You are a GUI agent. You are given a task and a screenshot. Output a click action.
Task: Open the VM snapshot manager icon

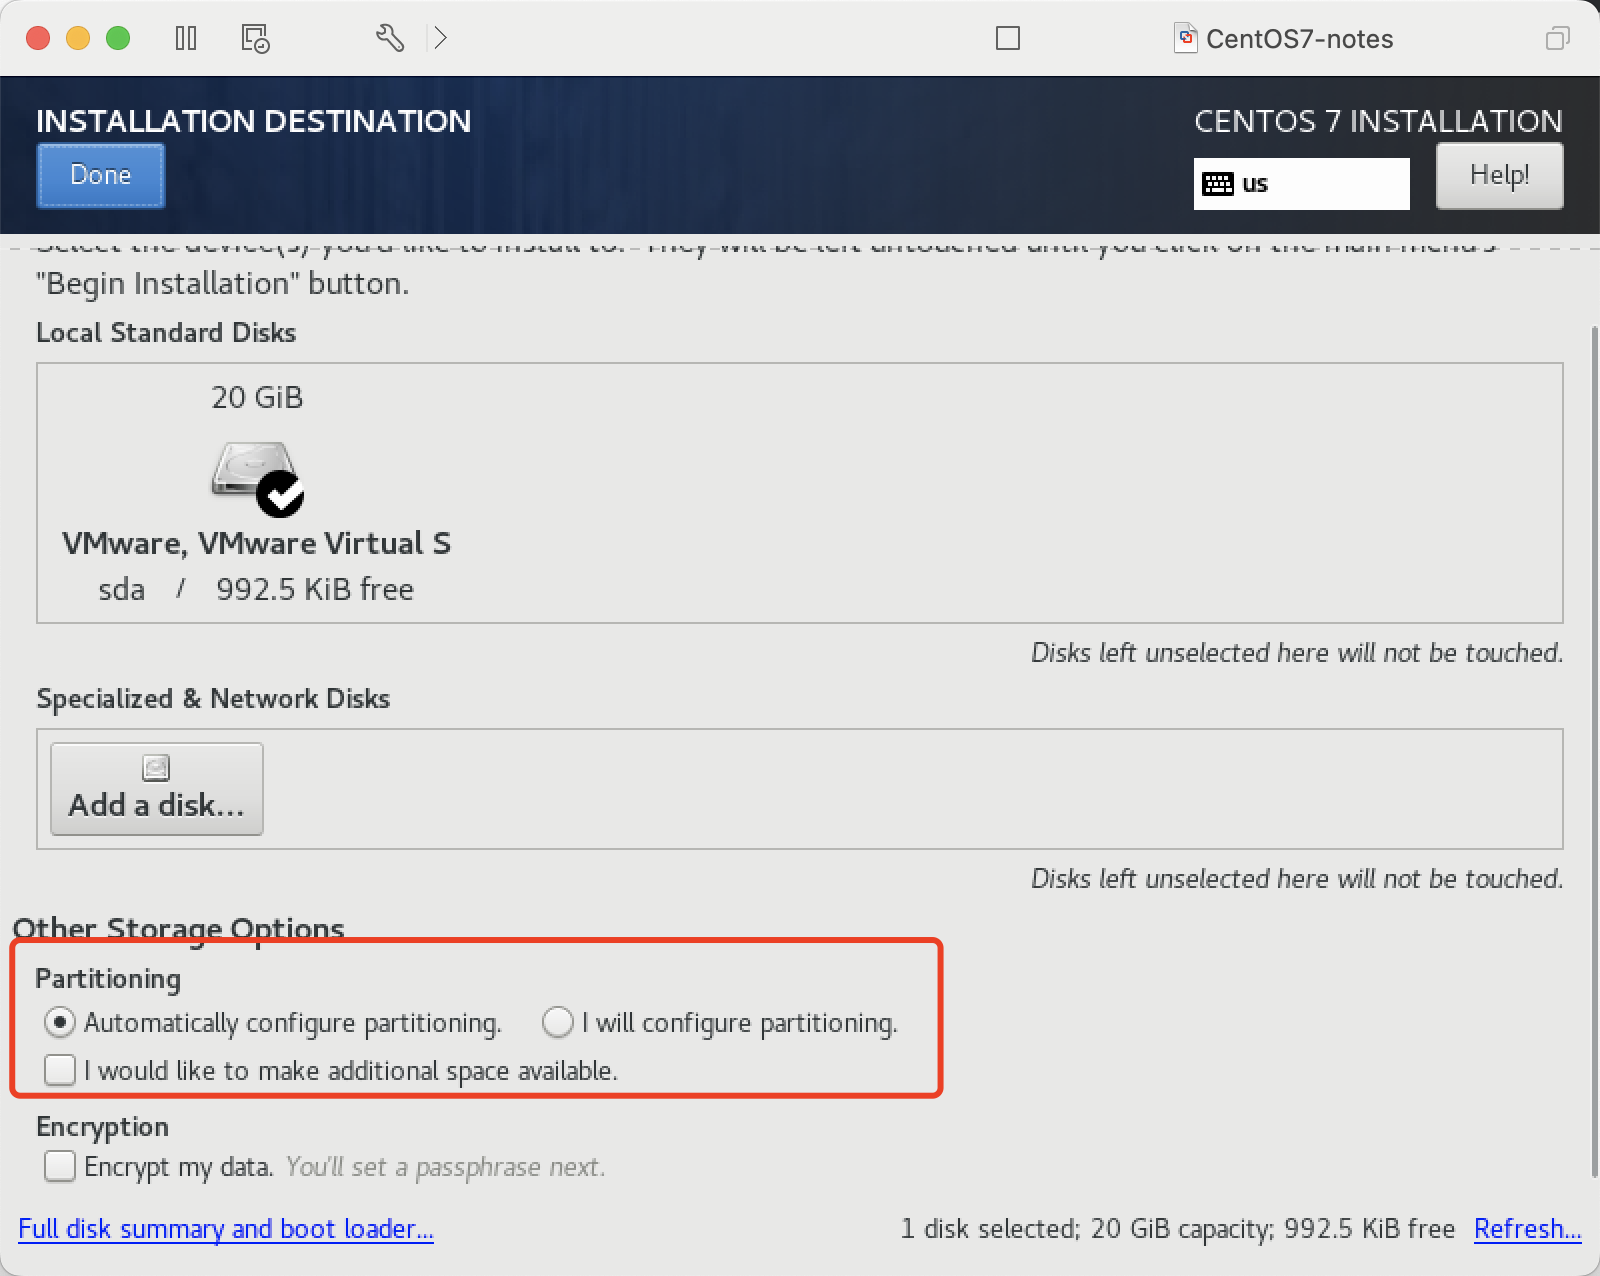(x=255, y=38)
